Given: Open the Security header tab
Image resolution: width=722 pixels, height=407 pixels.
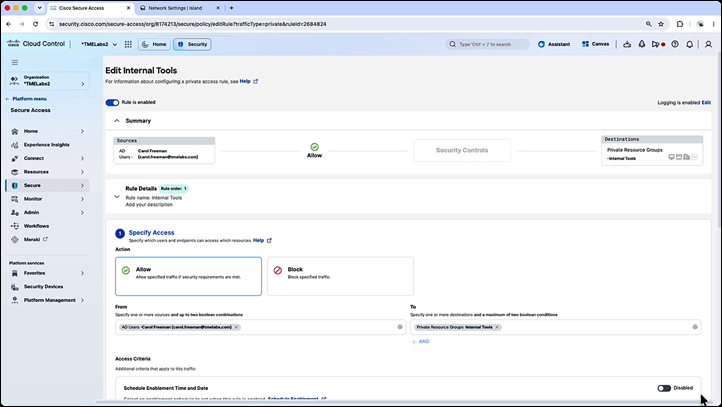Looking at the screenshot, I should coord(192,44).
